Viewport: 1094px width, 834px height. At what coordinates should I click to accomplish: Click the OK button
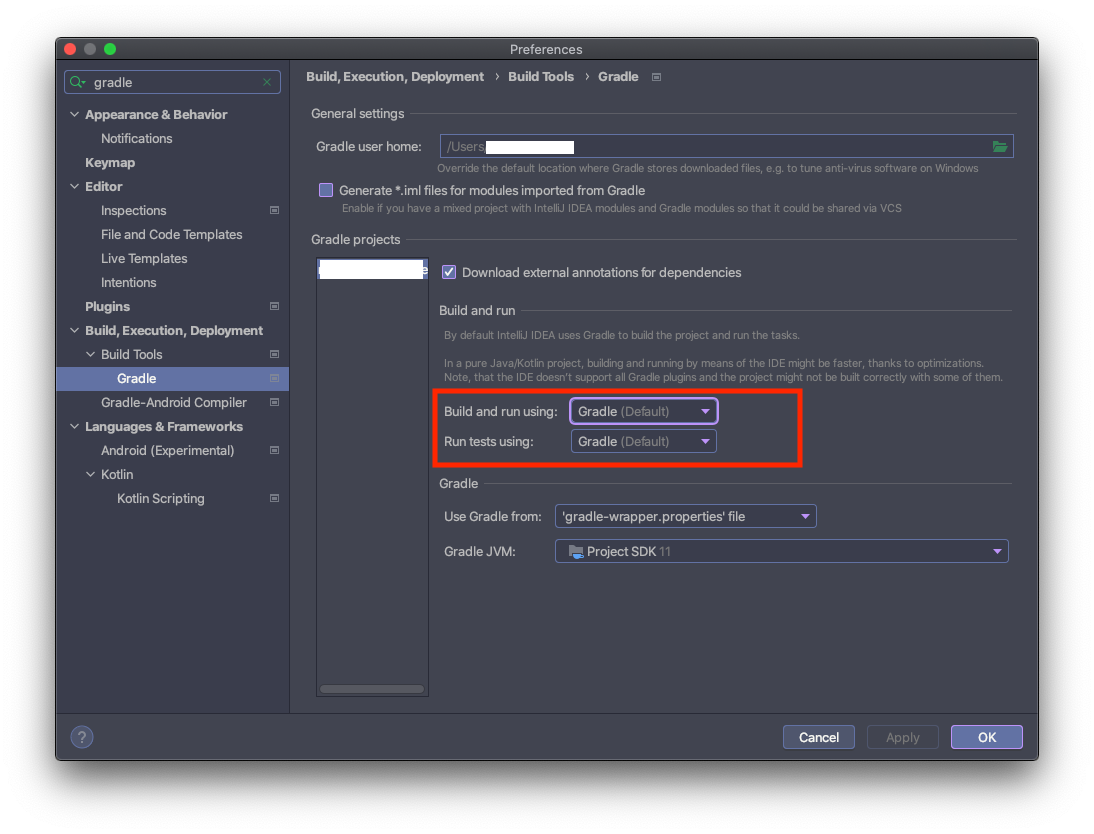(987, 737)
